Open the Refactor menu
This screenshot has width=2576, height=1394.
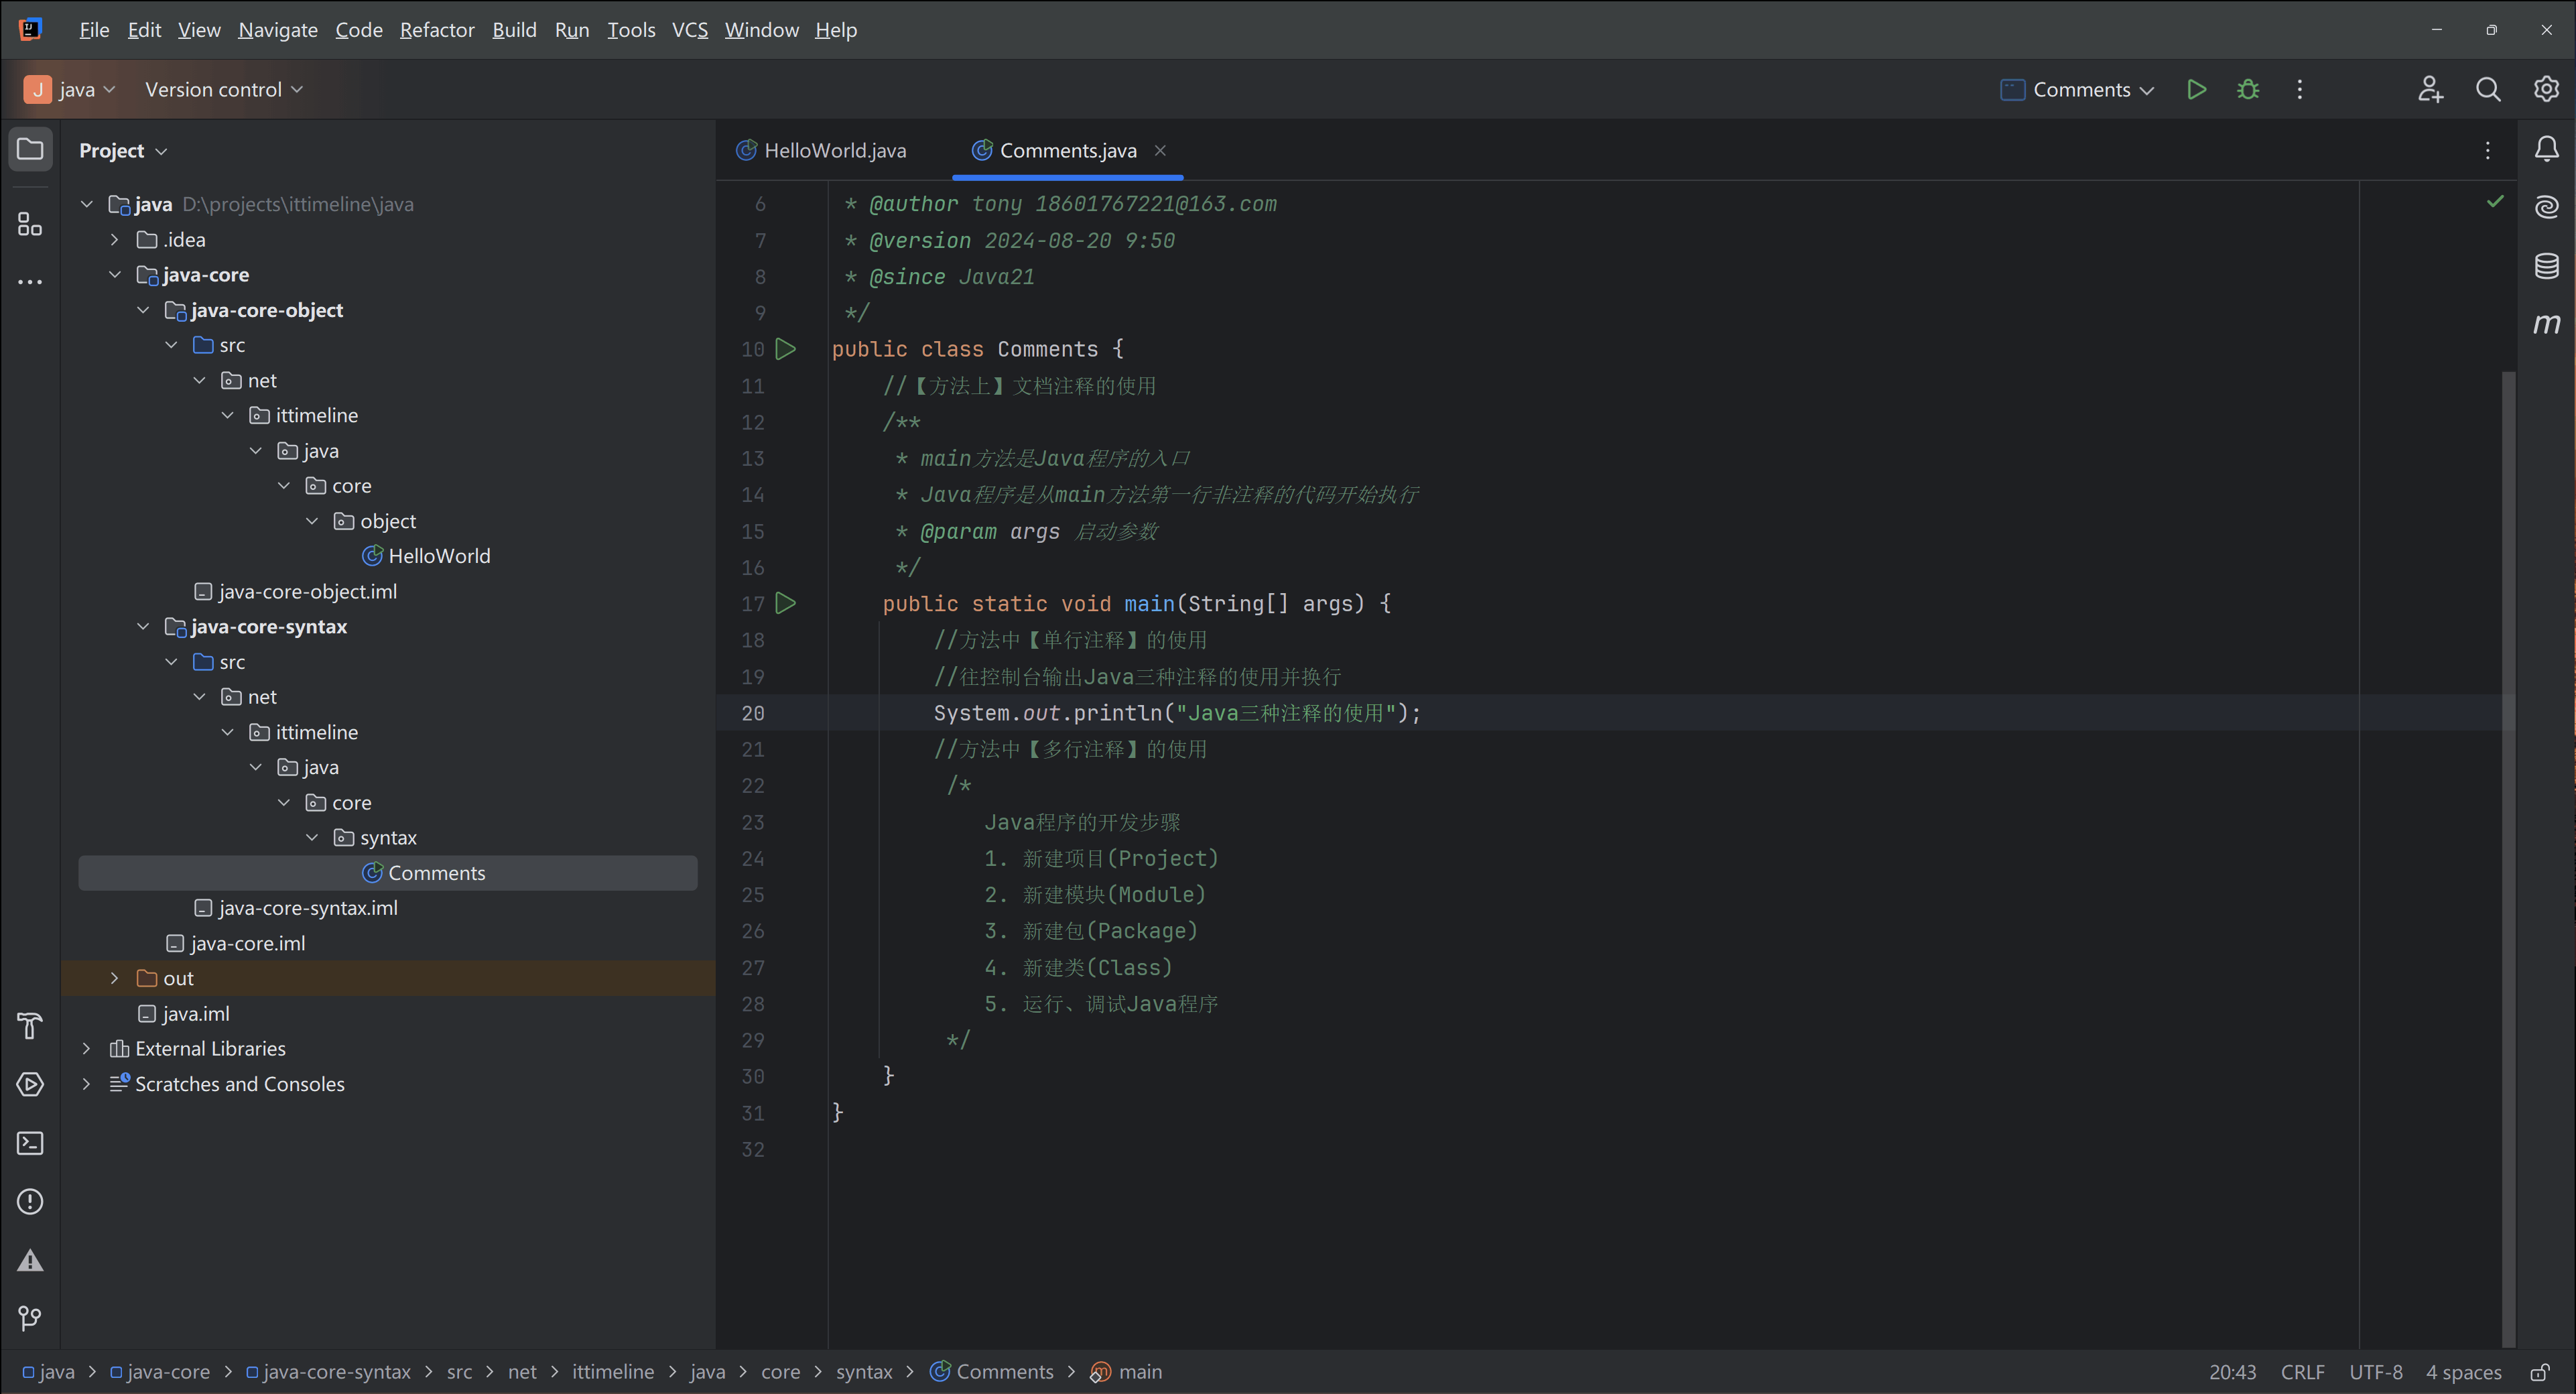[436, 30]
